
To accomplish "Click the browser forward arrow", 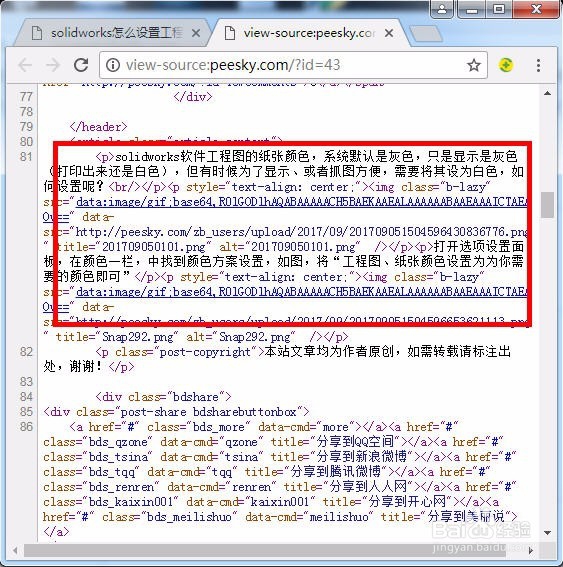I will pos(53,65).
